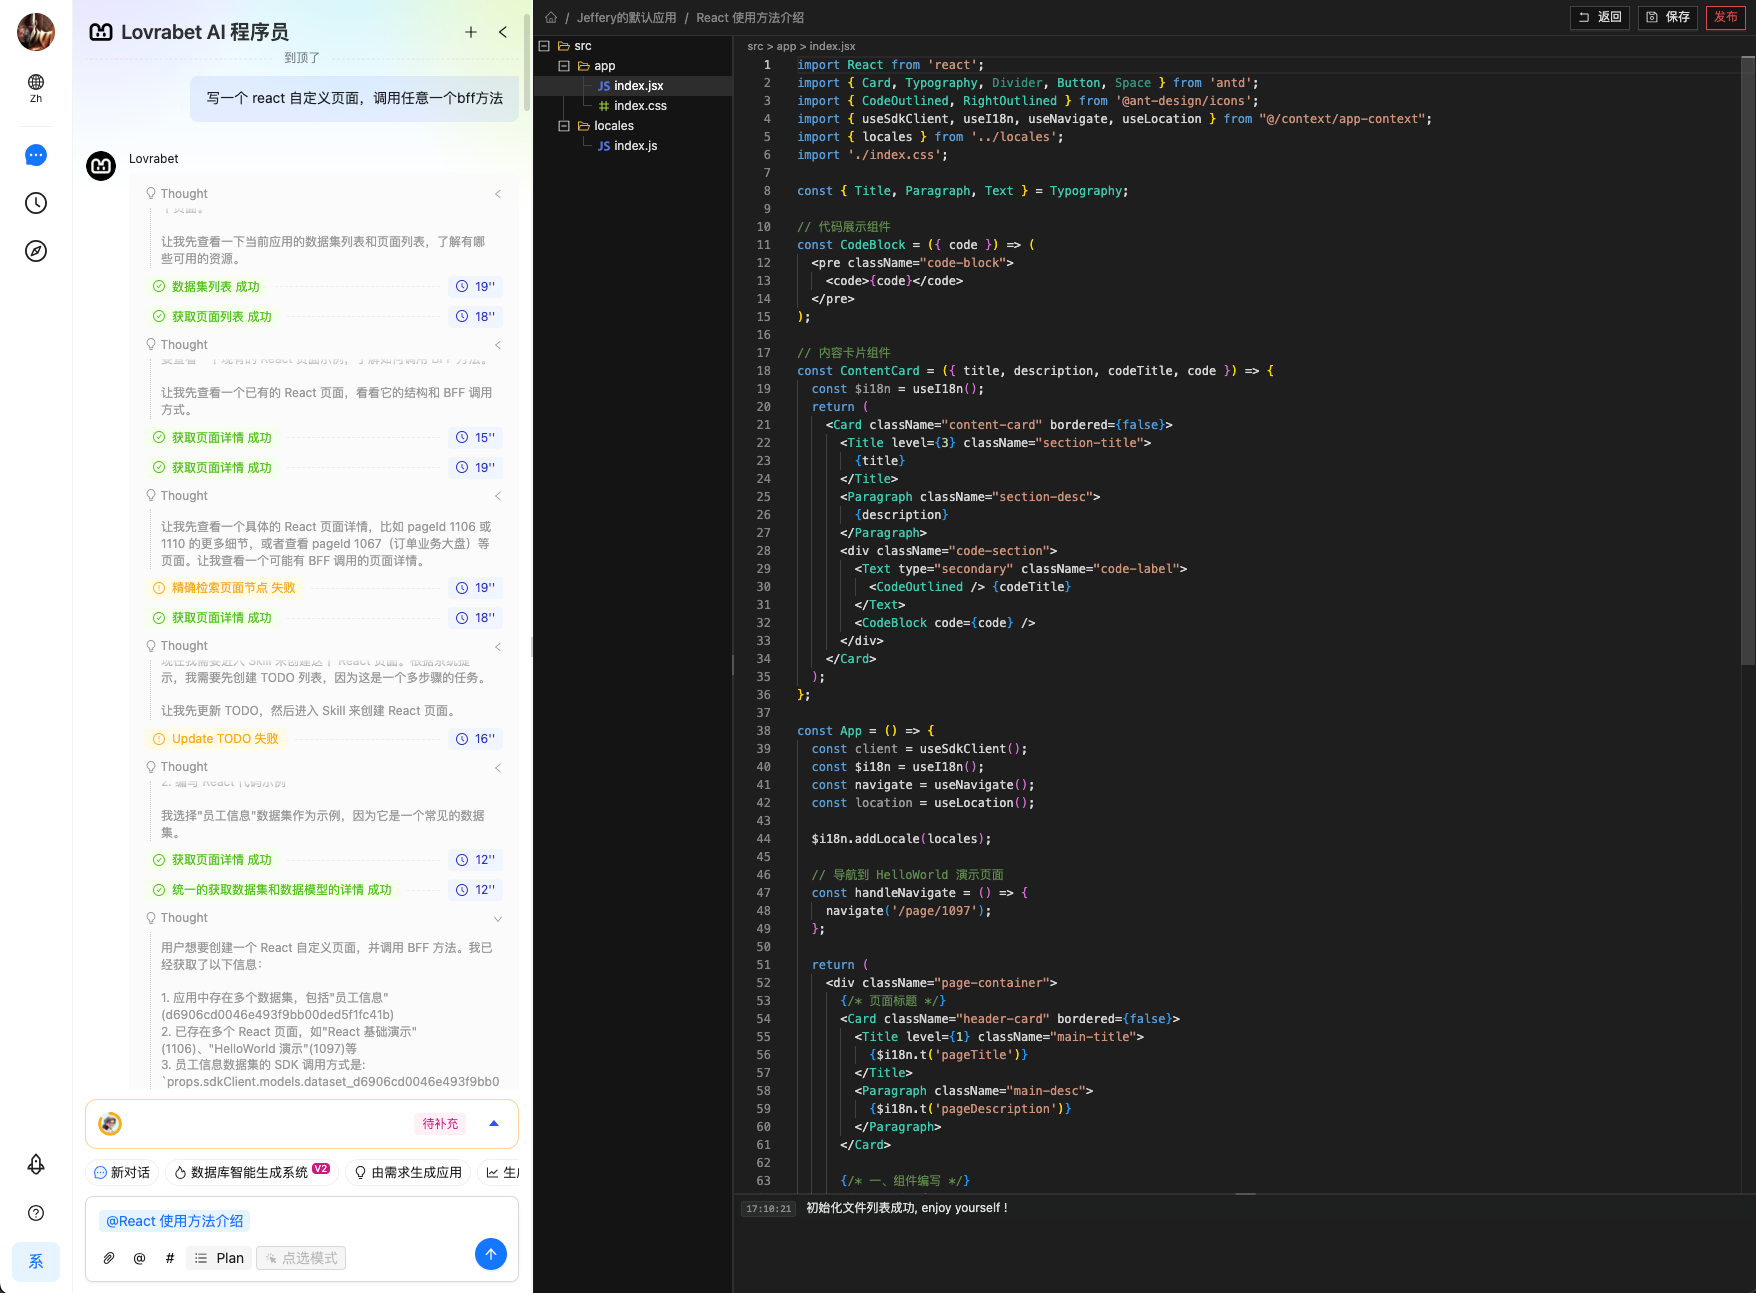Collapse the first Thought section
1756x1293 pixels.
498,194
